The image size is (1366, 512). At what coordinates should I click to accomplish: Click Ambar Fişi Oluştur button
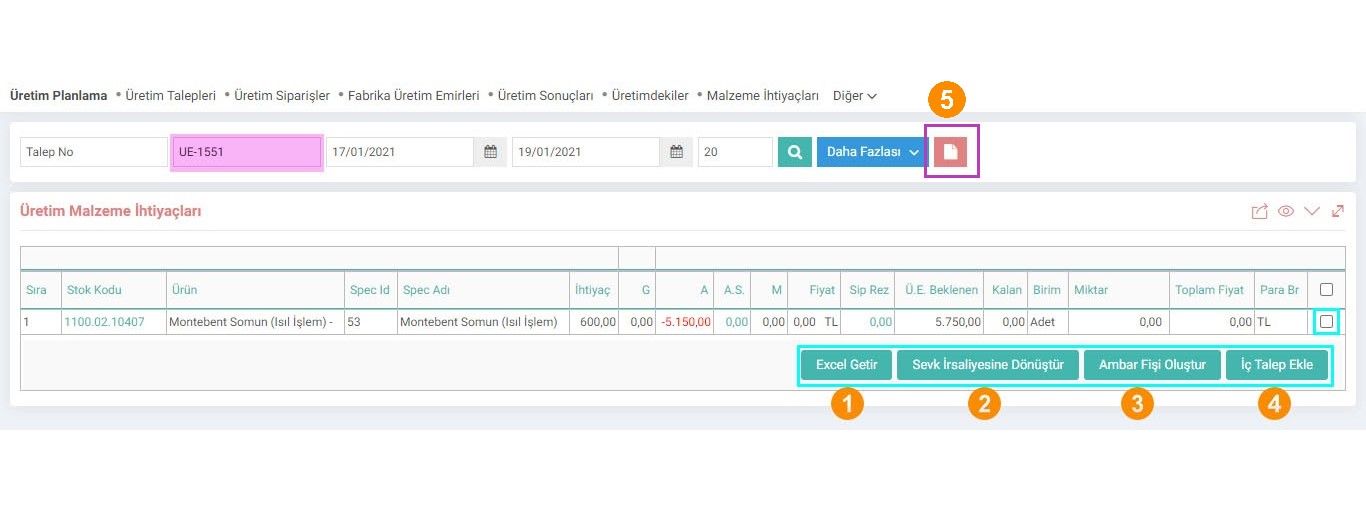(1152, 365)
